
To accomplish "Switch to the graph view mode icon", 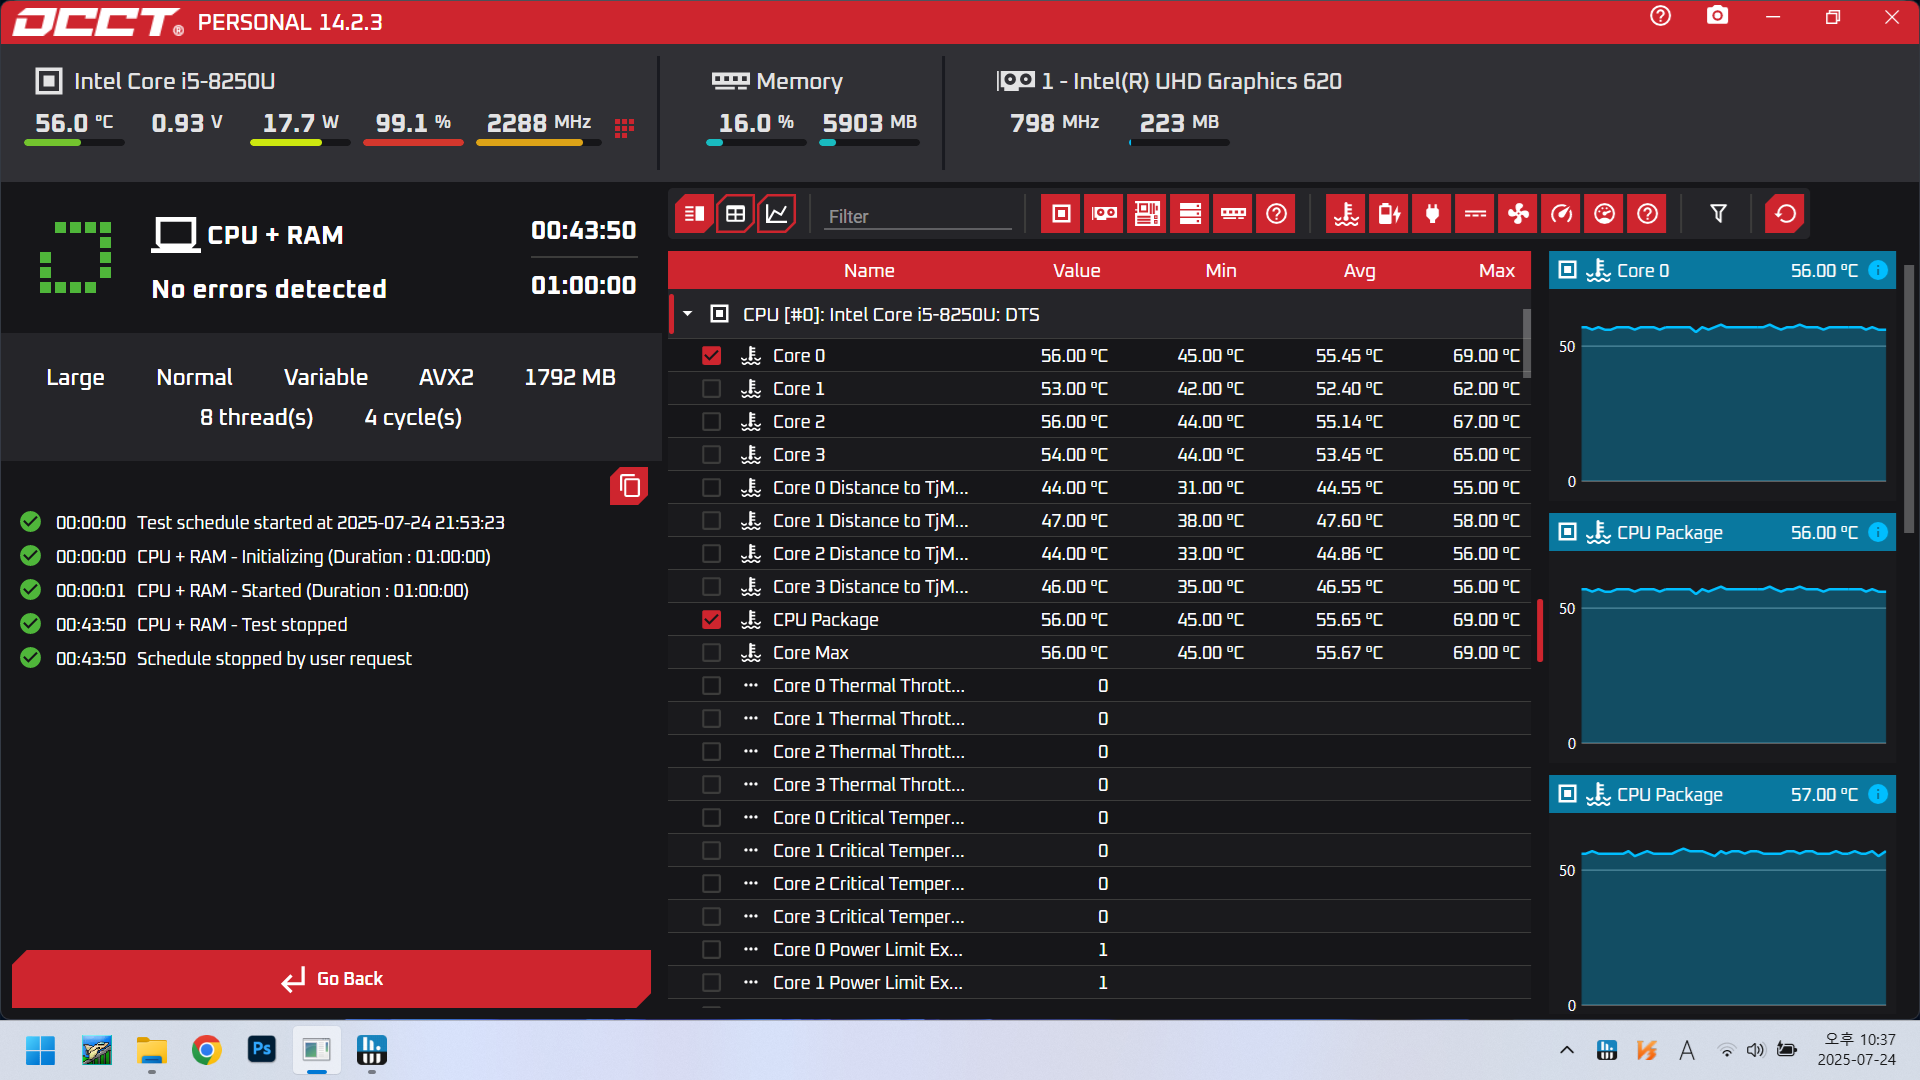I will (x=777, y=214).
